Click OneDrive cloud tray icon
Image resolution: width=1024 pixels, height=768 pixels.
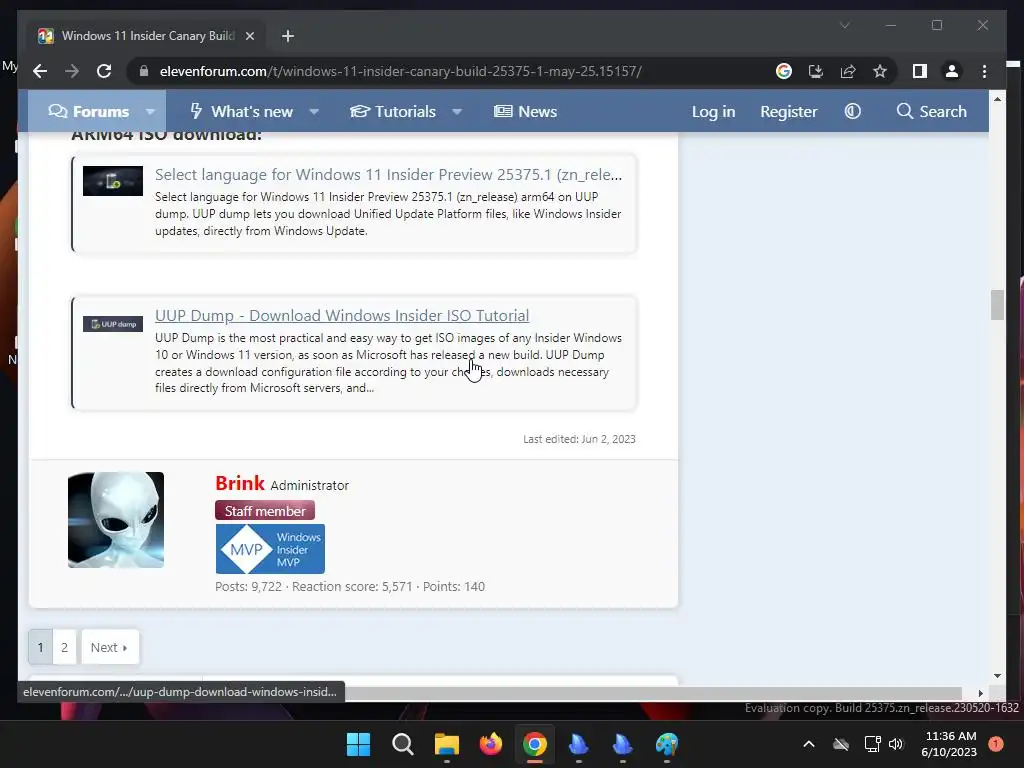[841, 744]
